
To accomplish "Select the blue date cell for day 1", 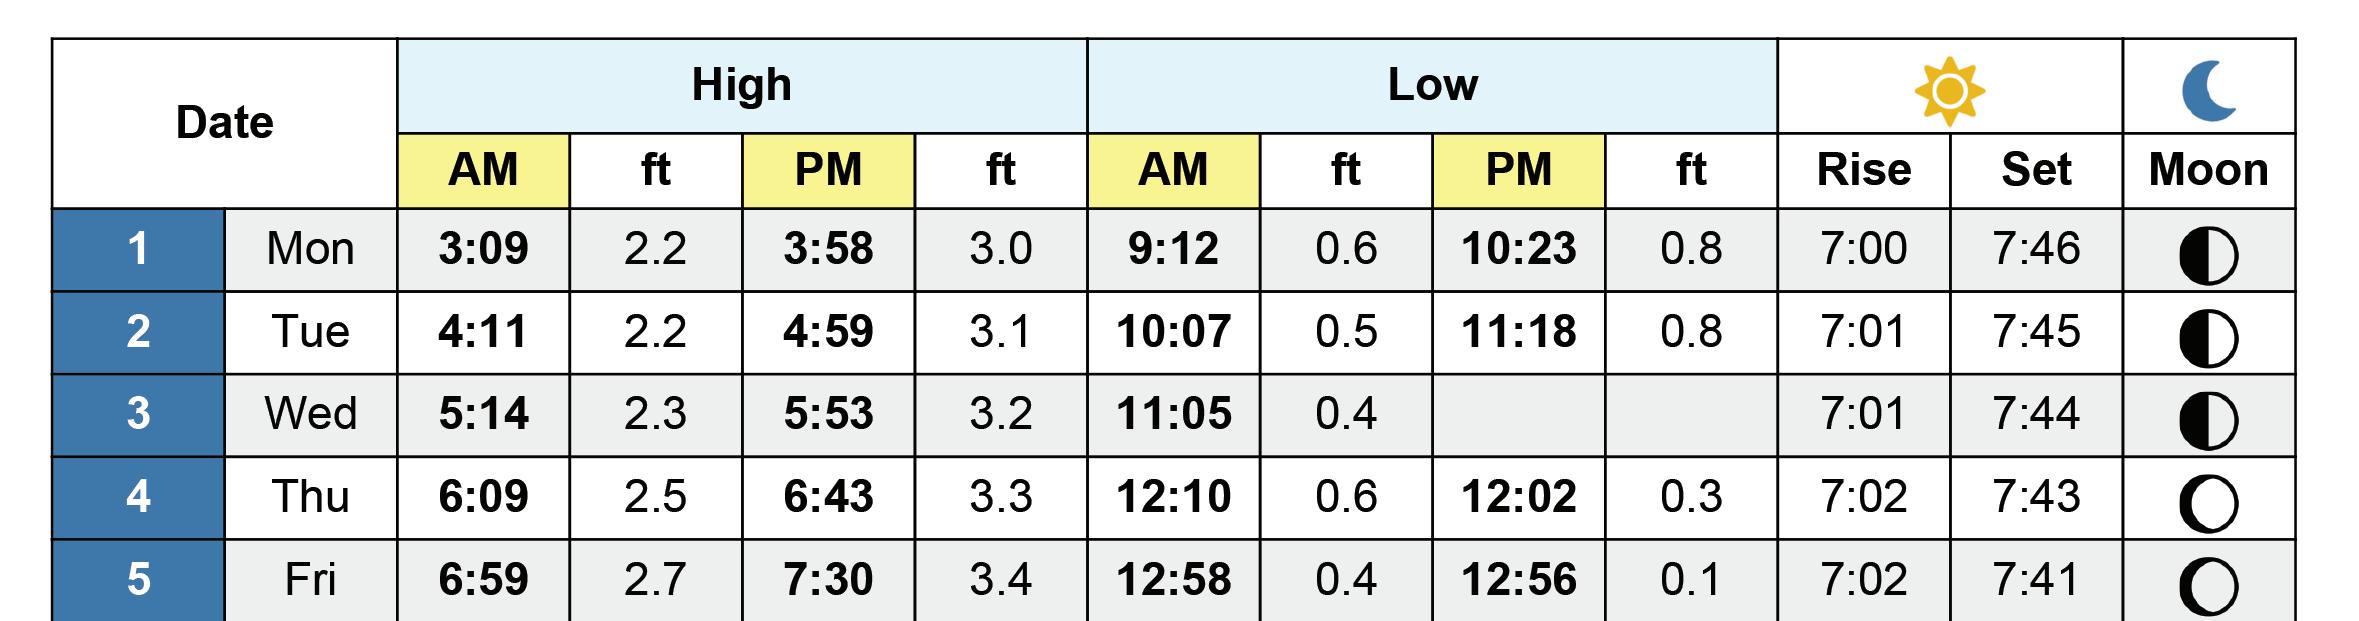I will 138,249.
